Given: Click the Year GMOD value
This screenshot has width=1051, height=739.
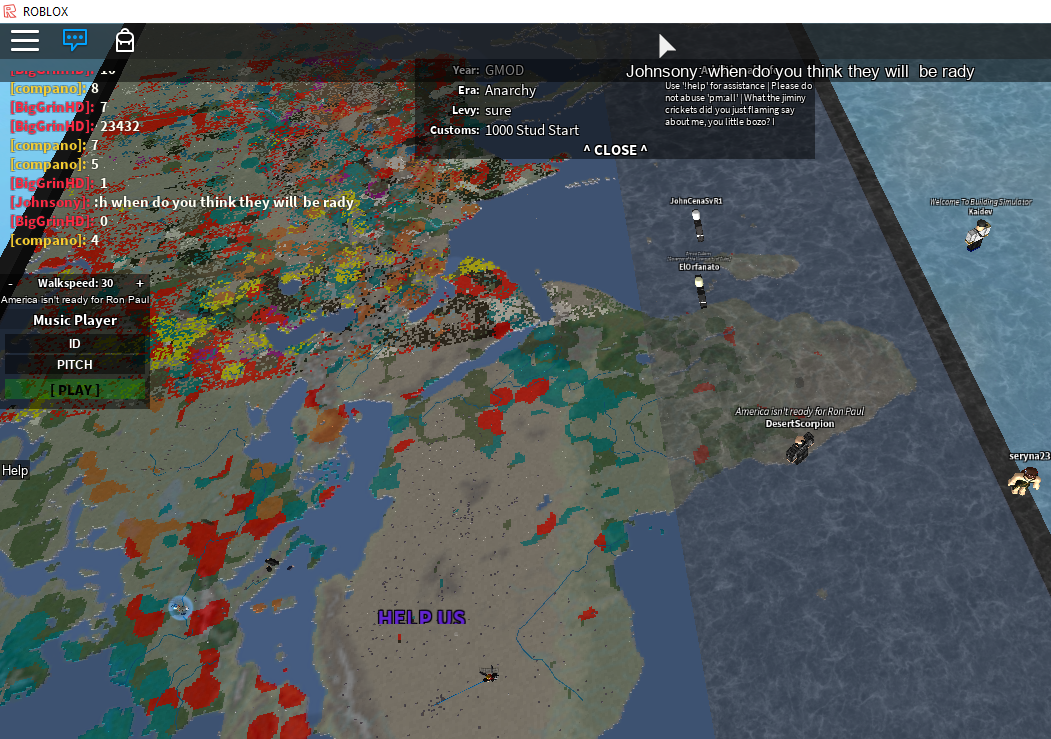Looking at the screenshot, I should click(504, 70).
